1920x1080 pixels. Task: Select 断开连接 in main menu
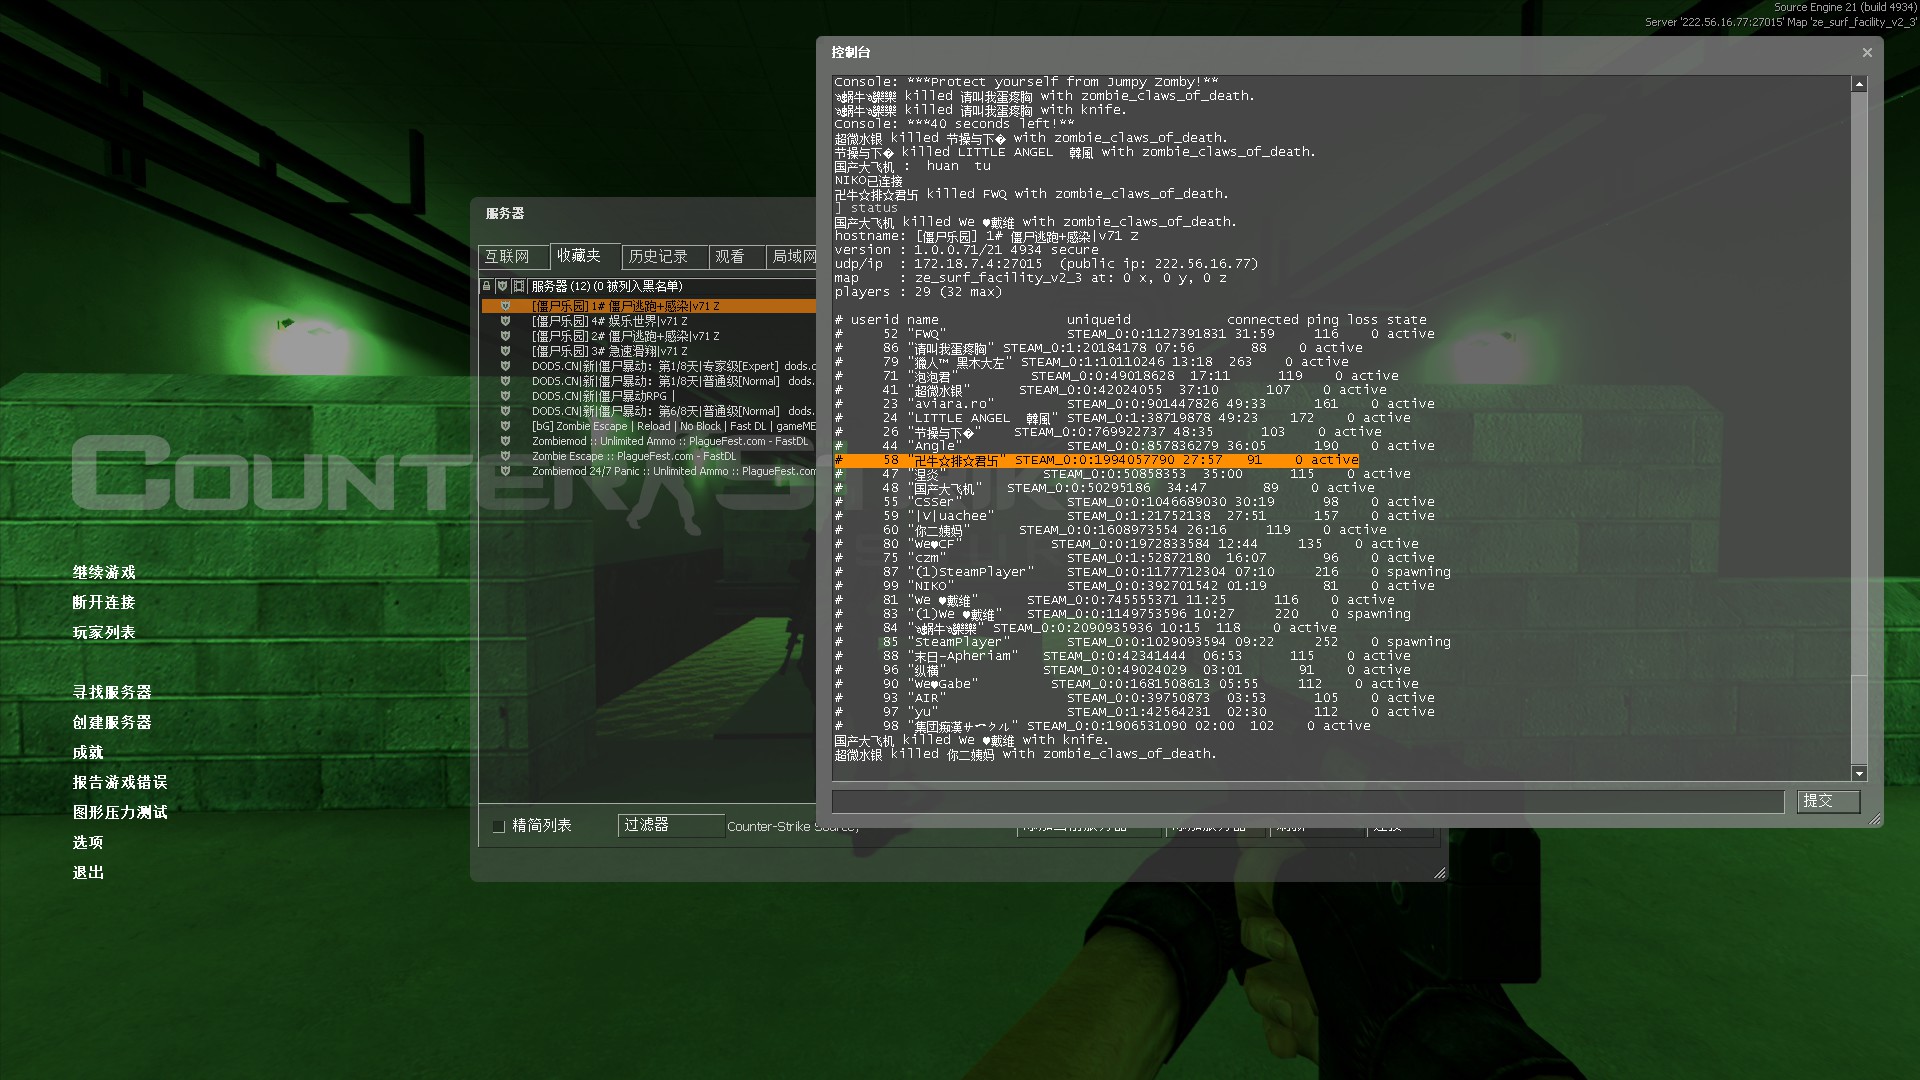104,603
